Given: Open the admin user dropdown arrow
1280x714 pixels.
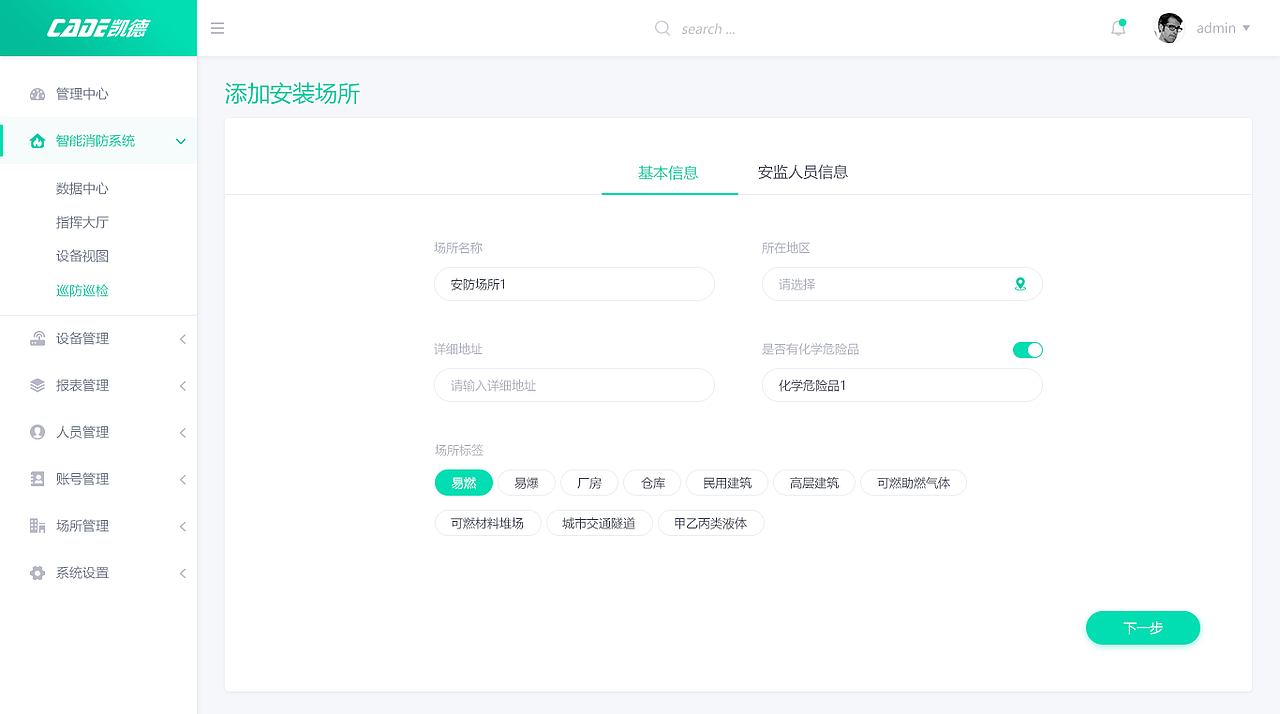Looking at the screenshot, I should pyautogui.click(x=1246, y=28).
